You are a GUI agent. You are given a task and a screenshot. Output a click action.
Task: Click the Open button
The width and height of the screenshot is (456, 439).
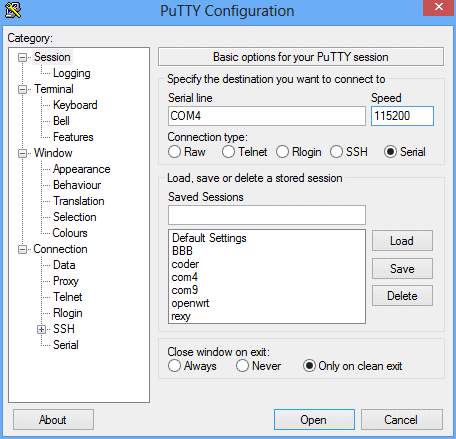tap(314, 420)
